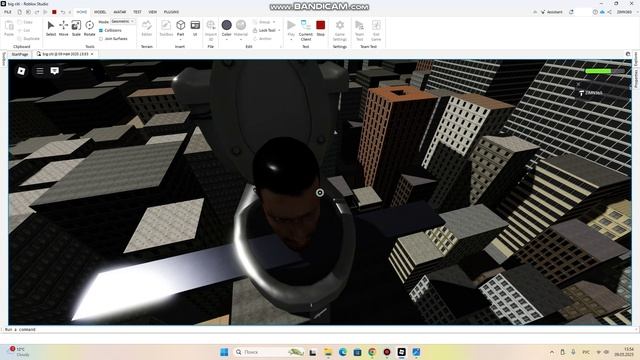Open the Material picker
This screenshot has width=640, height=360.
coord(241,25)
